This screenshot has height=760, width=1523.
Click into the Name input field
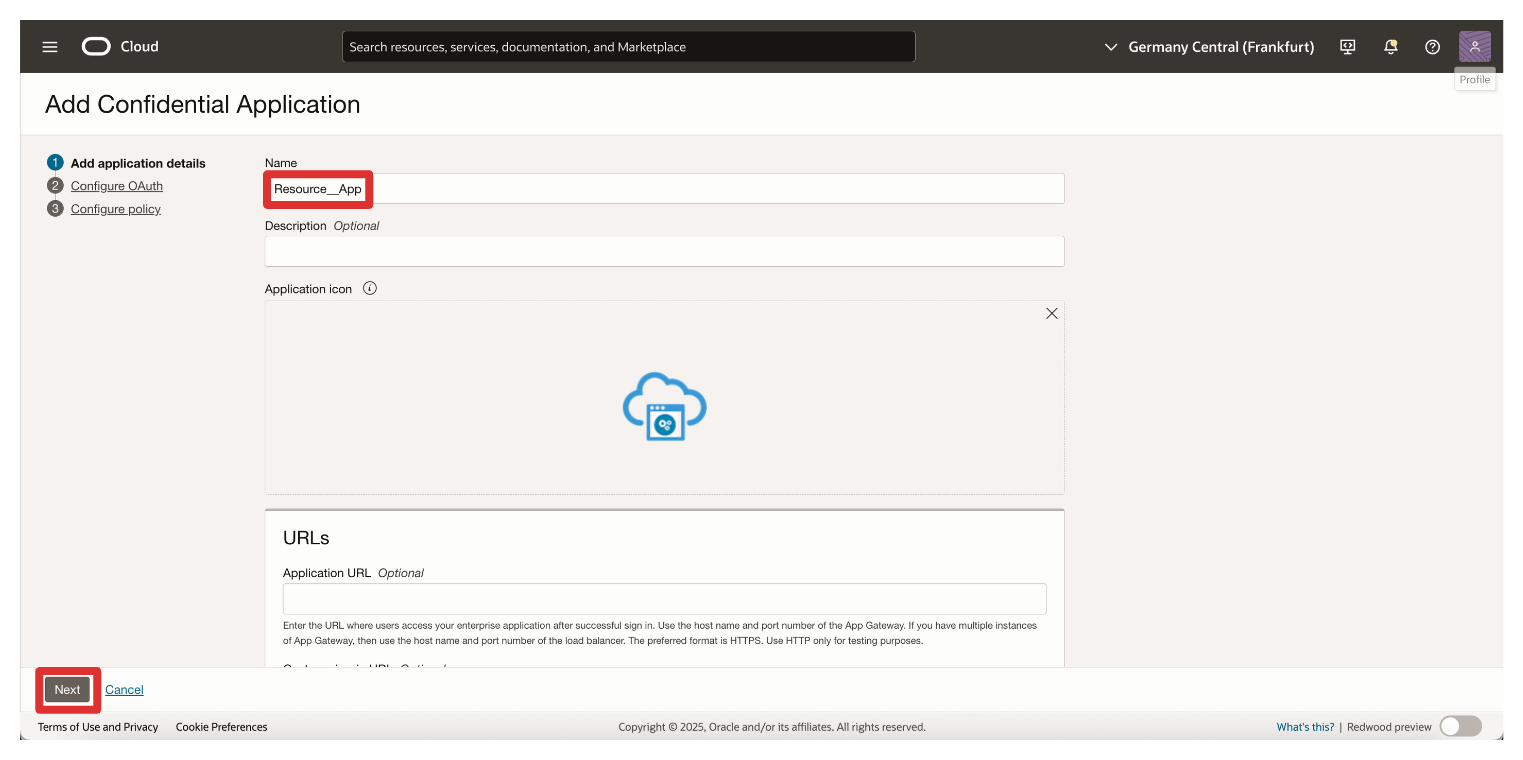coord(700,189)
